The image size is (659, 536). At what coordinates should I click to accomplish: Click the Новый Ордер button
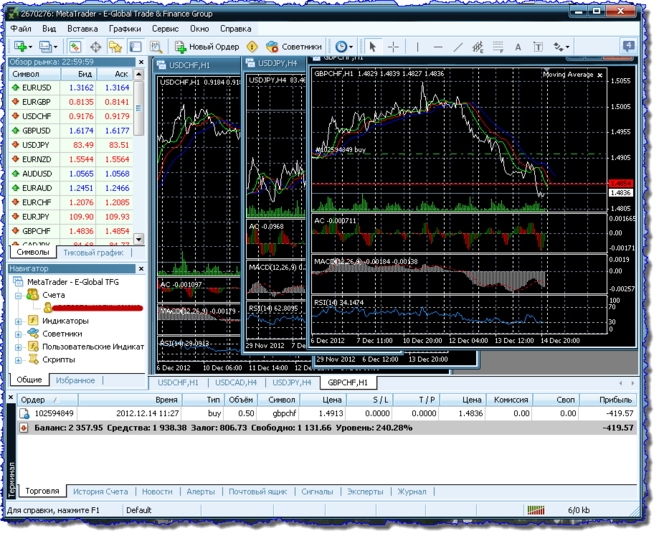207,47
